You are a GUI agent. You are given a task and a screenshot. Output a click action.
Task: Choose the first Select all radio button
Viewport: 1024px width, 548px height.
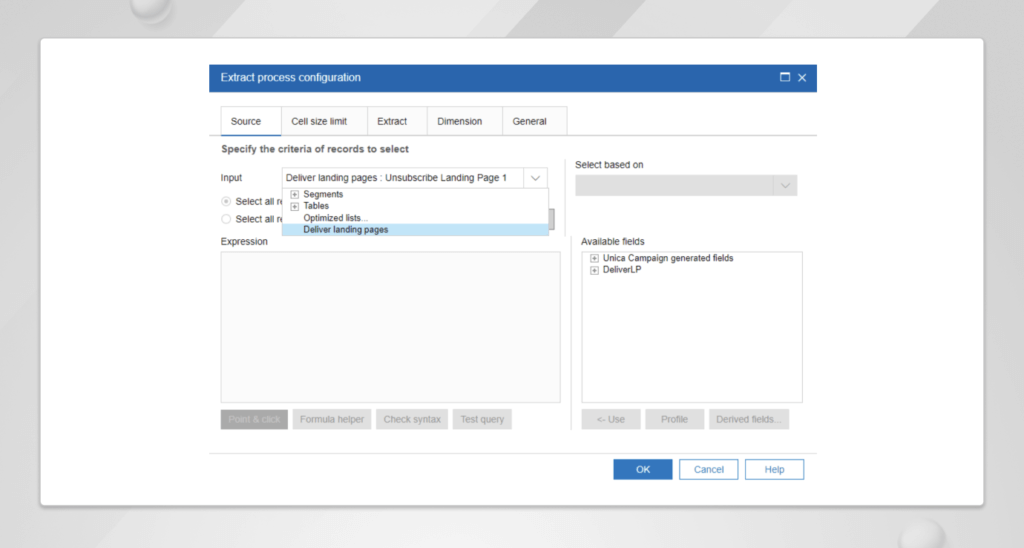(226, 201)
